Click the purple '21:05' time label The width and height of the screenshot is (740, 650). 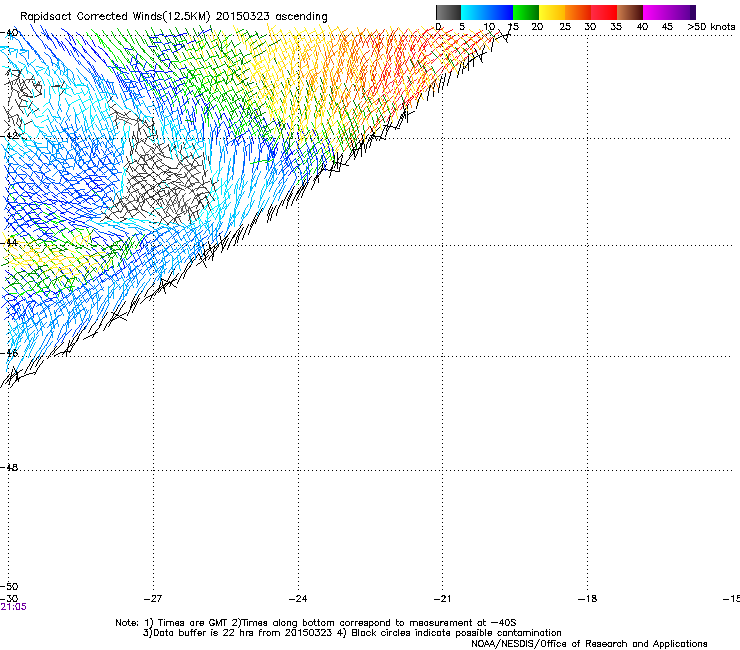coord(13,607)
